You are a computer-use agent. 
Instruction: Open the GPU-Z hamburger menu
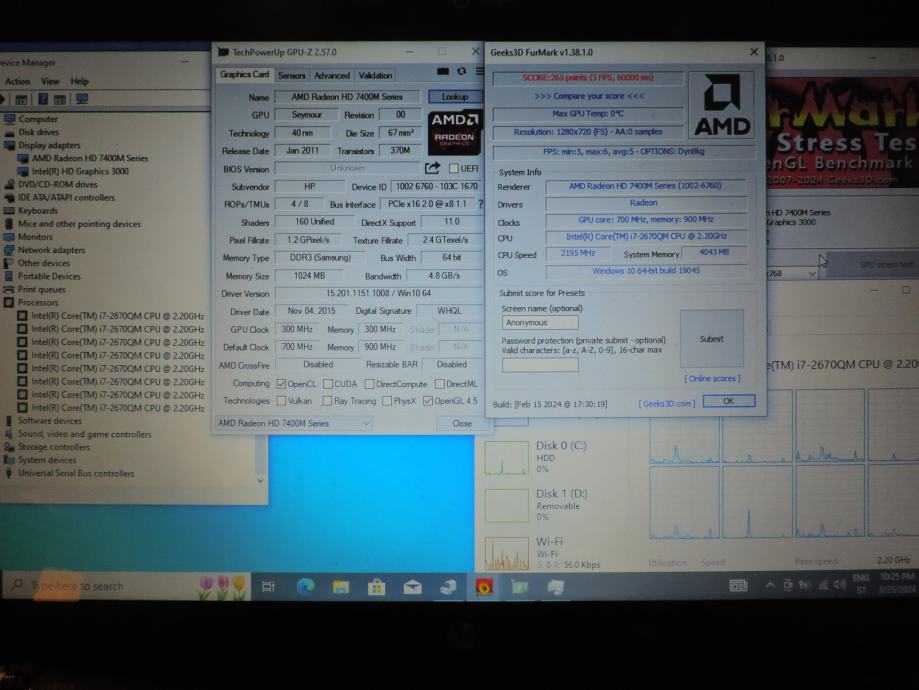tap(479, 72)
